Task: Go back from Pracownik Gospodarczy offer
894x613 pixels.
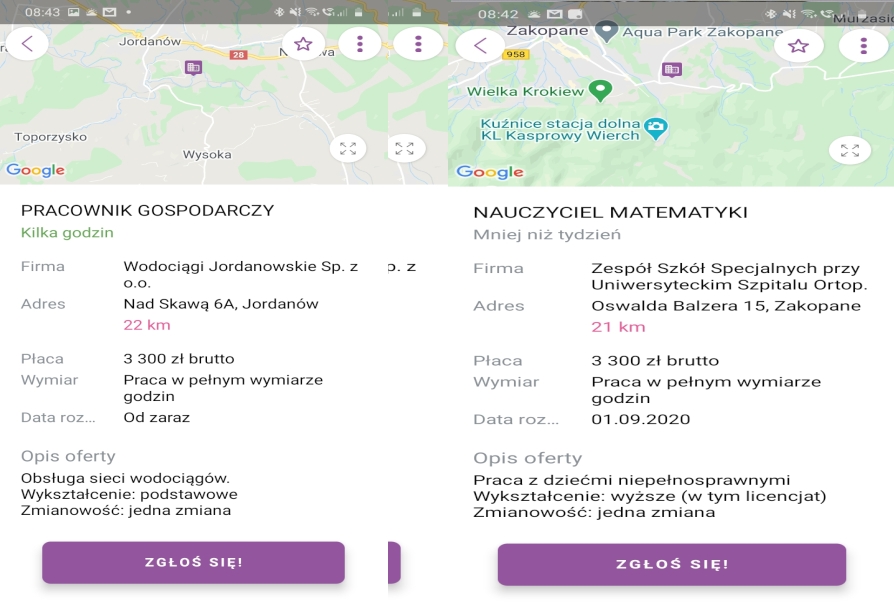Action: point(27,43)
